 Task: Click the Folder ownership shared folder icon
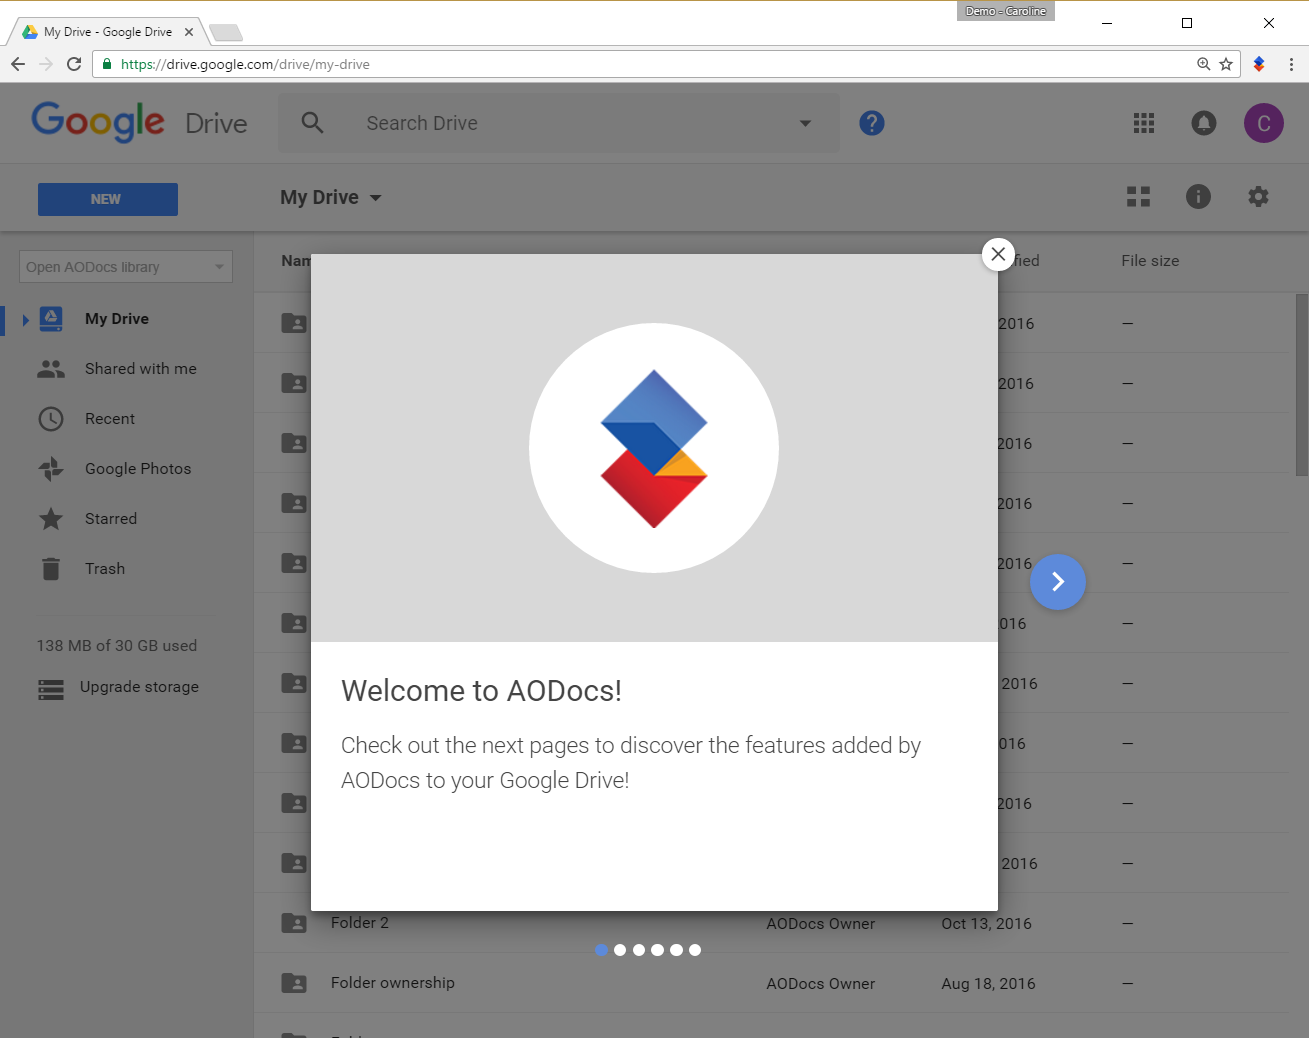point(294,983)
